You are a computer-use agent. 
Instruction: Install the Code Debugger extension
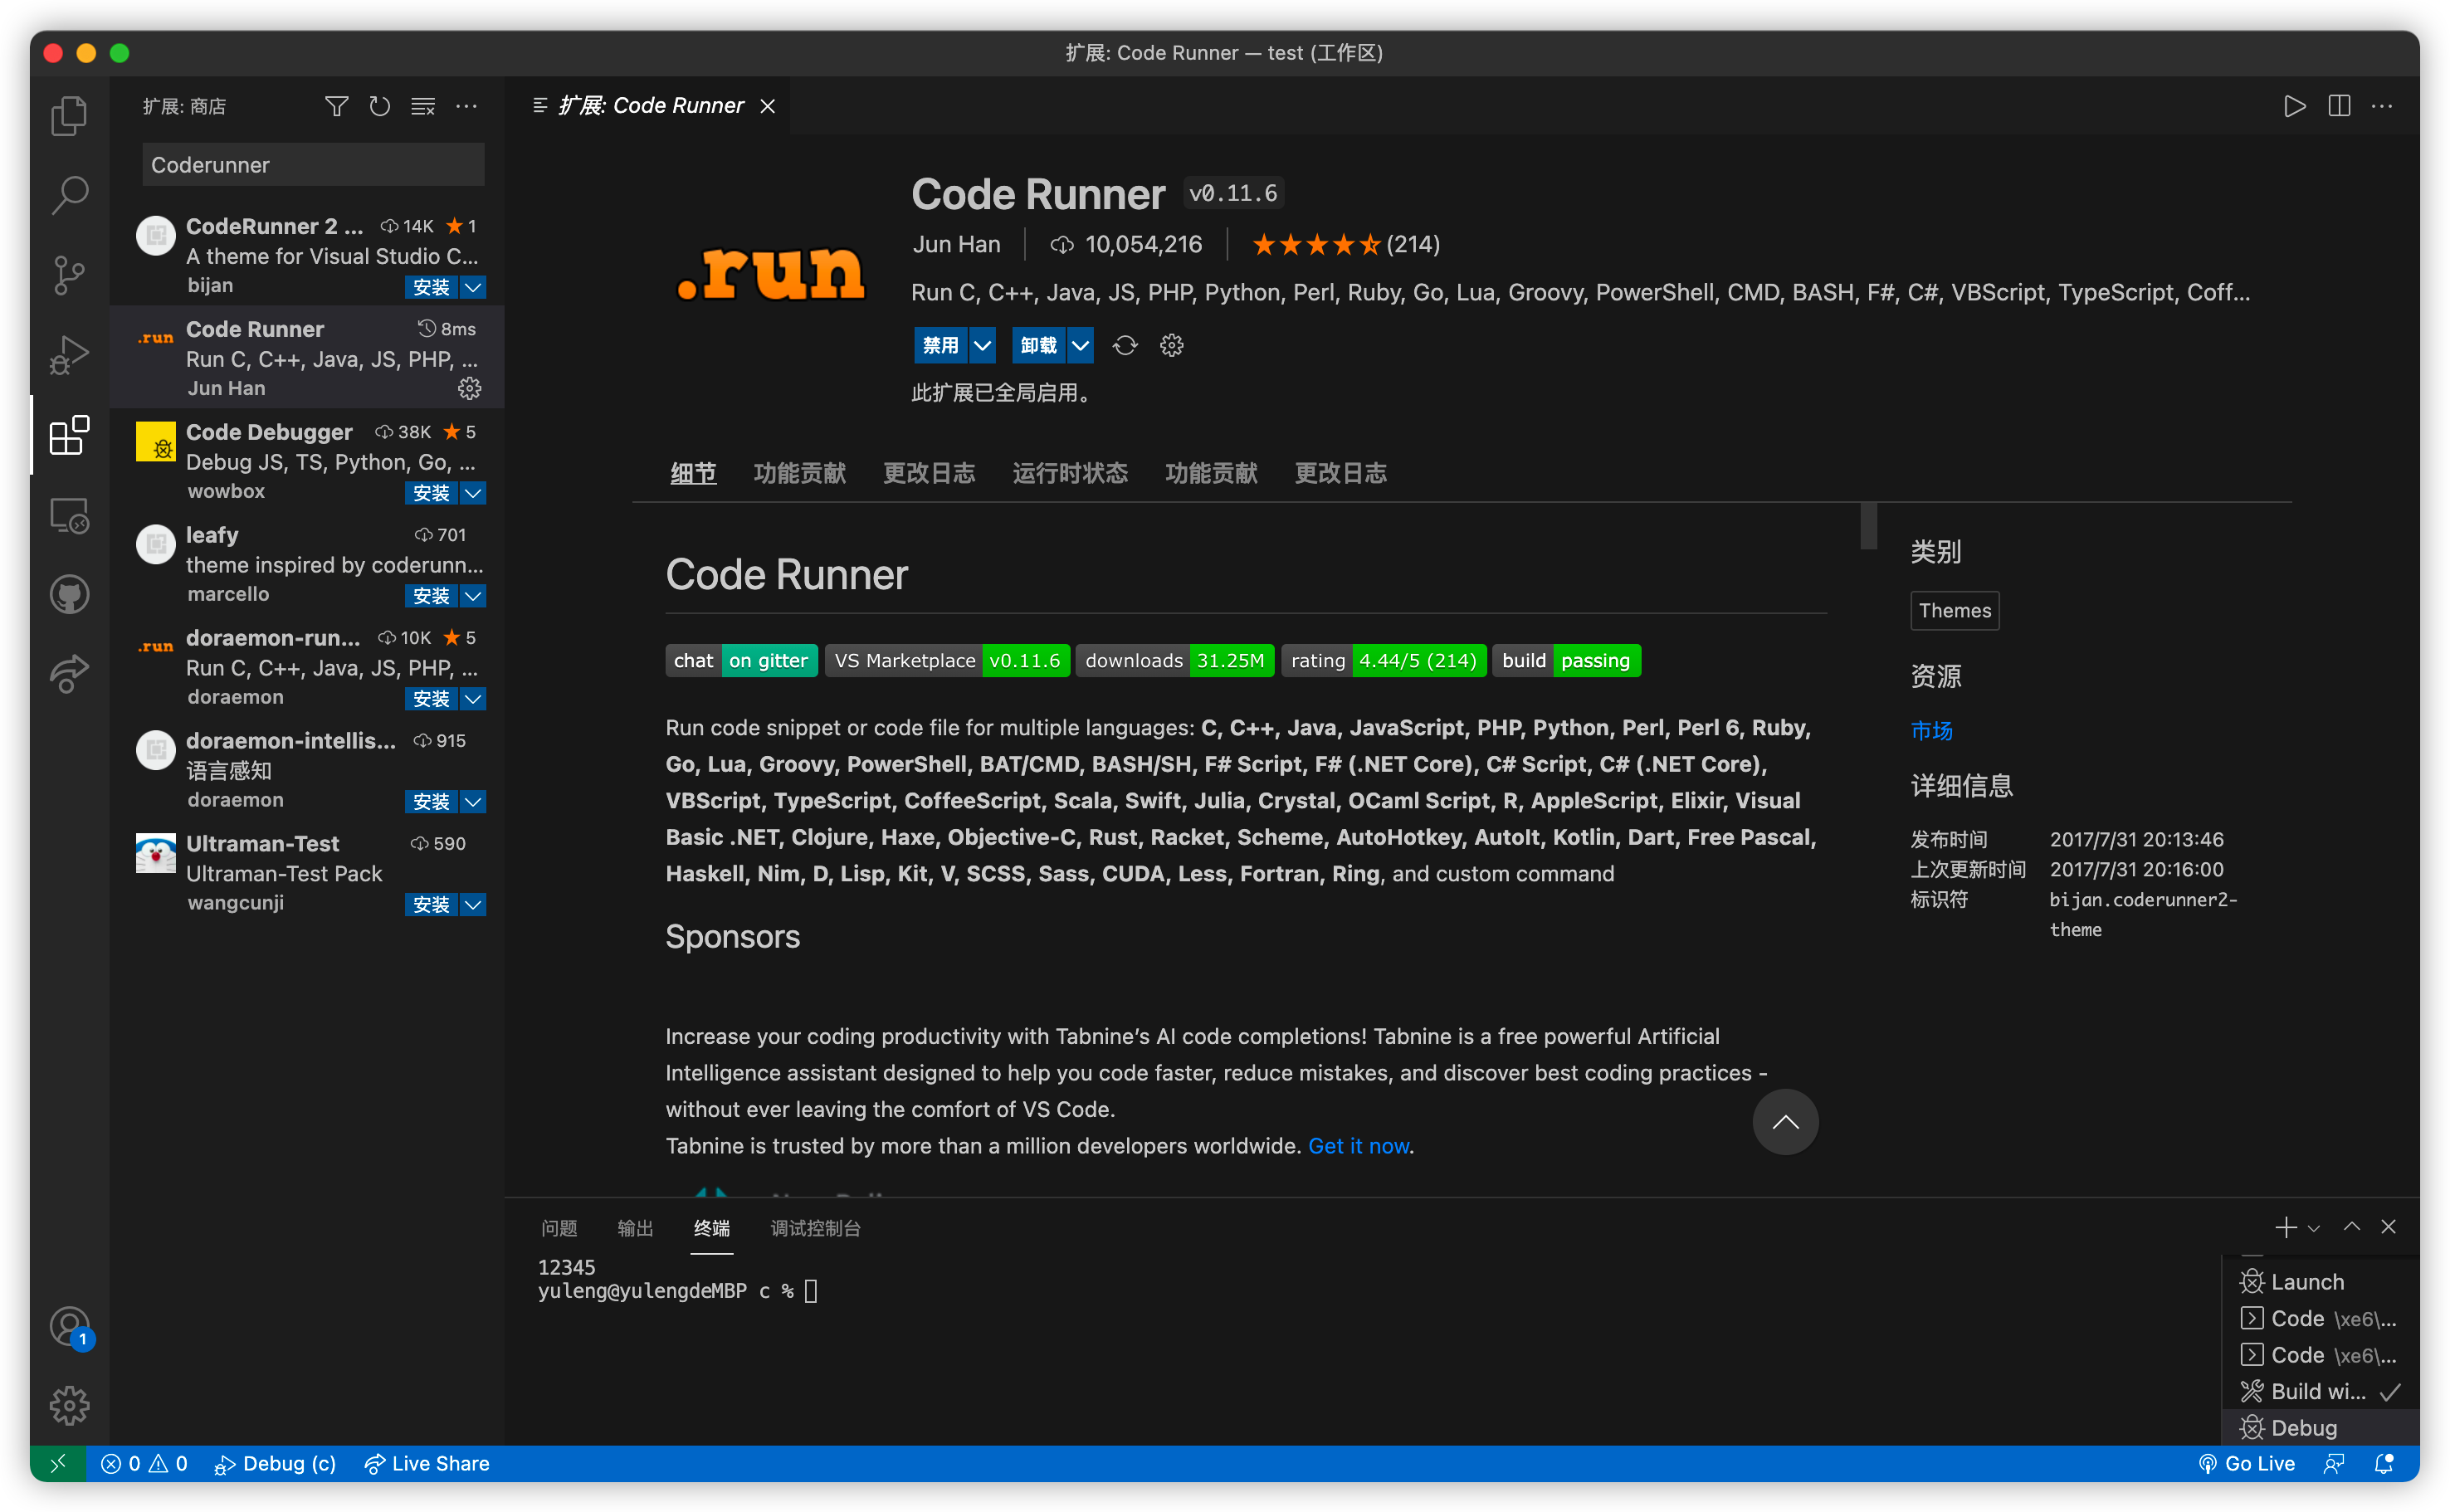point(431,493)
